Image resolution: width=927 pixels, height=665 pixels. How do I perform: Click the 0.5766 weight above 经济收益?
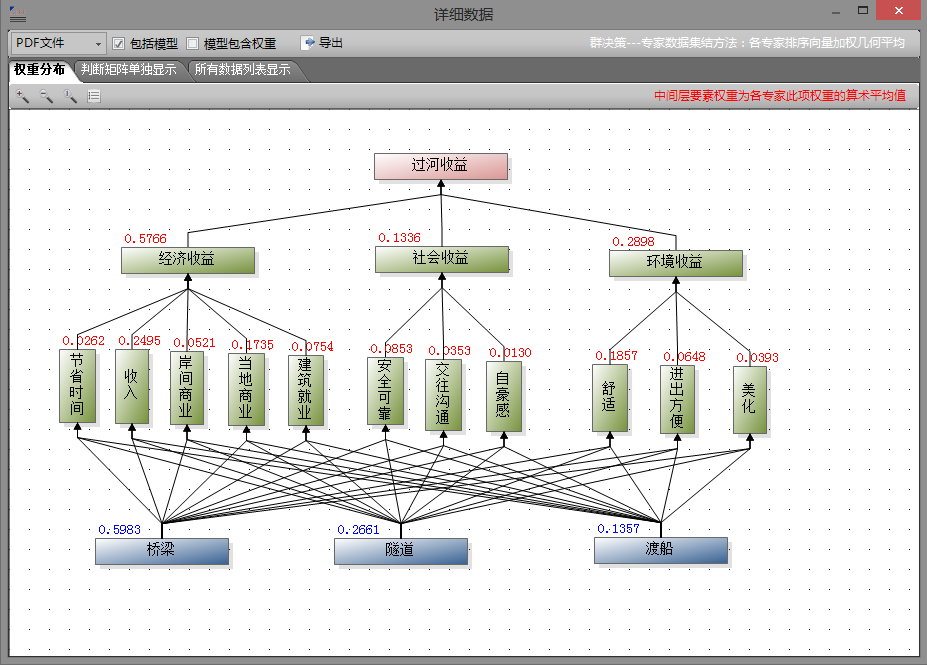(145, 239)
